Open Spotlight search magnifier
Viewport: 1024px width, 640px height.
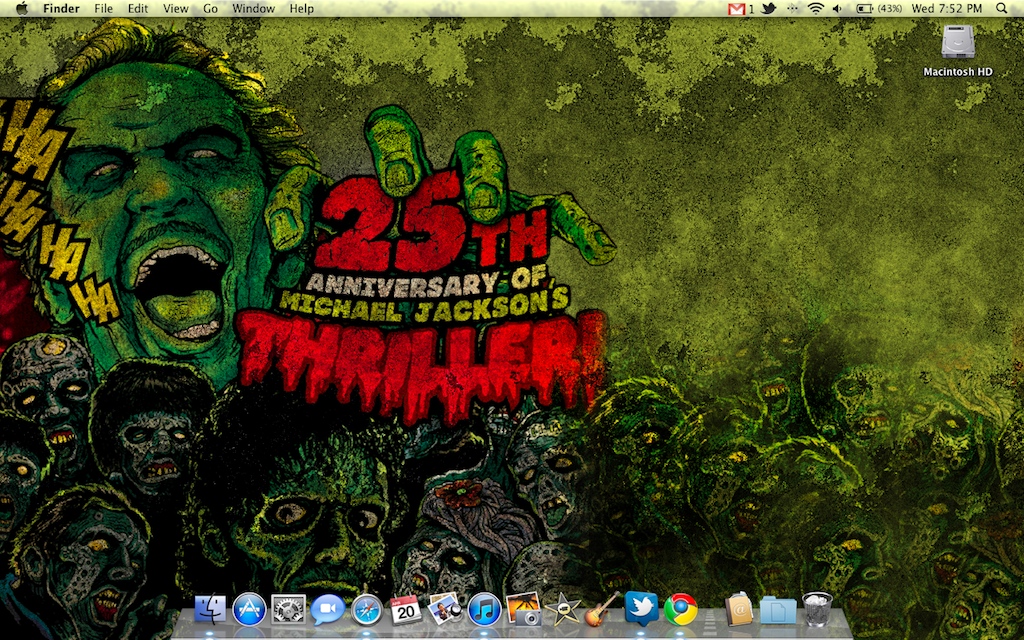click(x=1002, y=8)
